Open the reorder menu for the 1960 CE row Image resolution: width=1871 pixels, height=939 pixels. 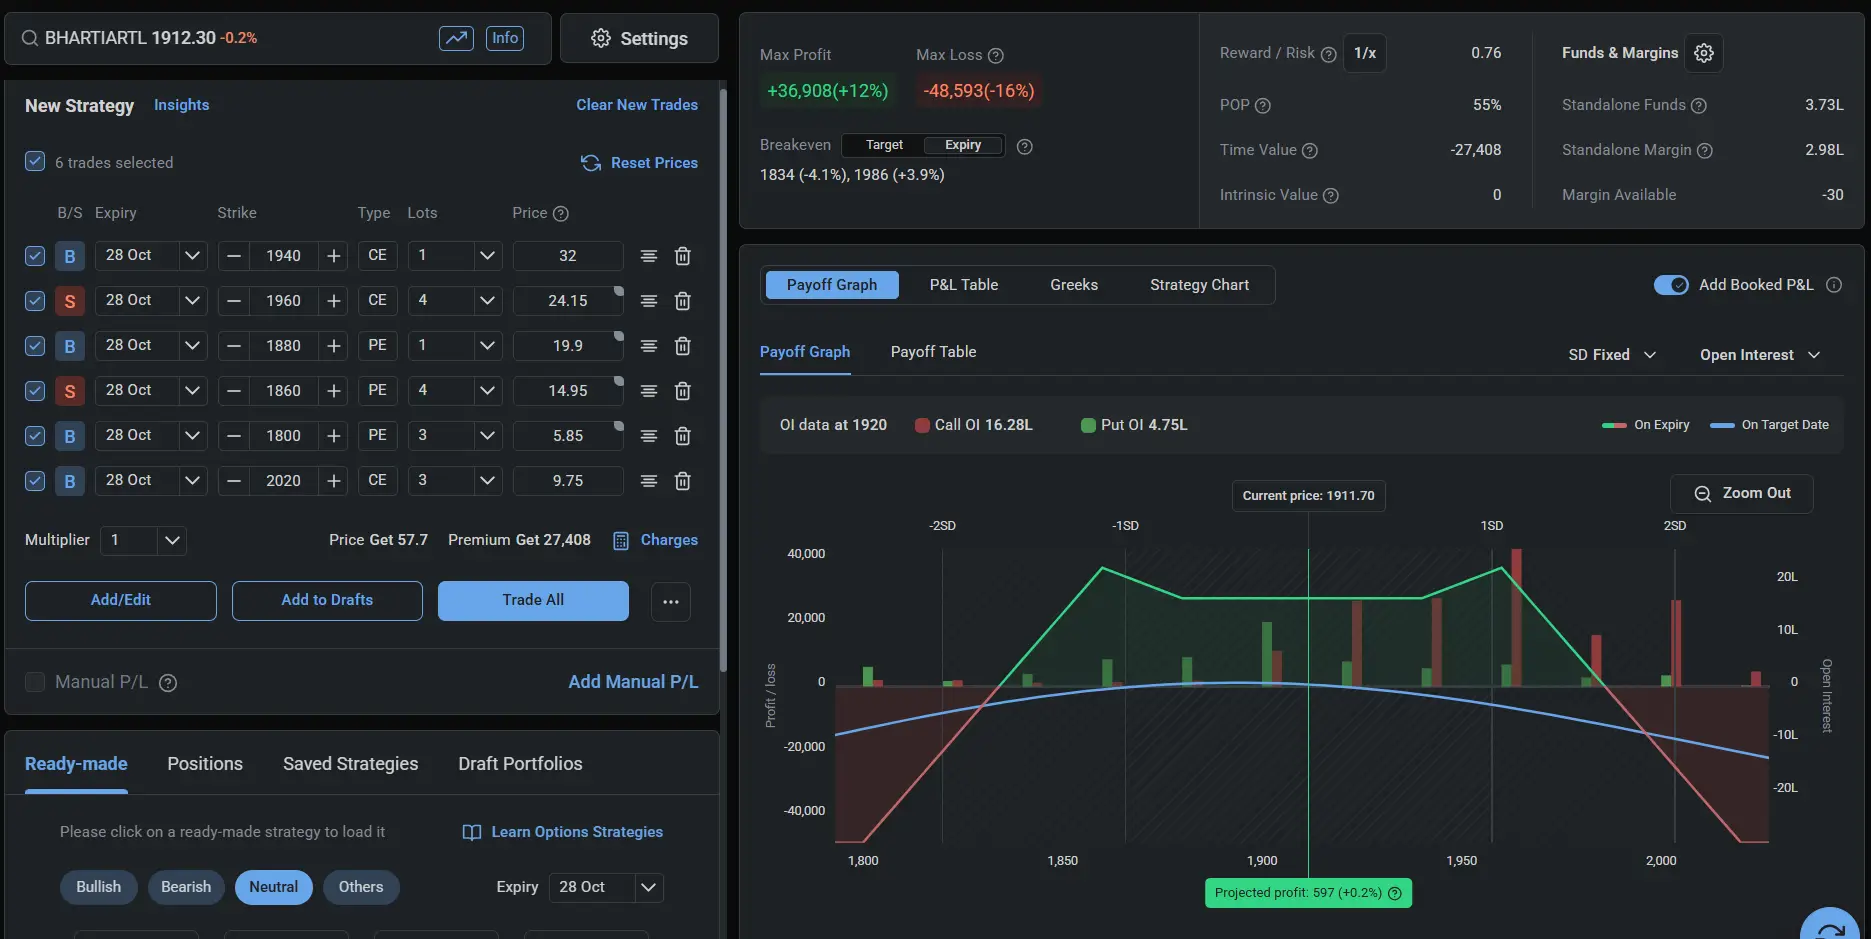tap(649, 301)
